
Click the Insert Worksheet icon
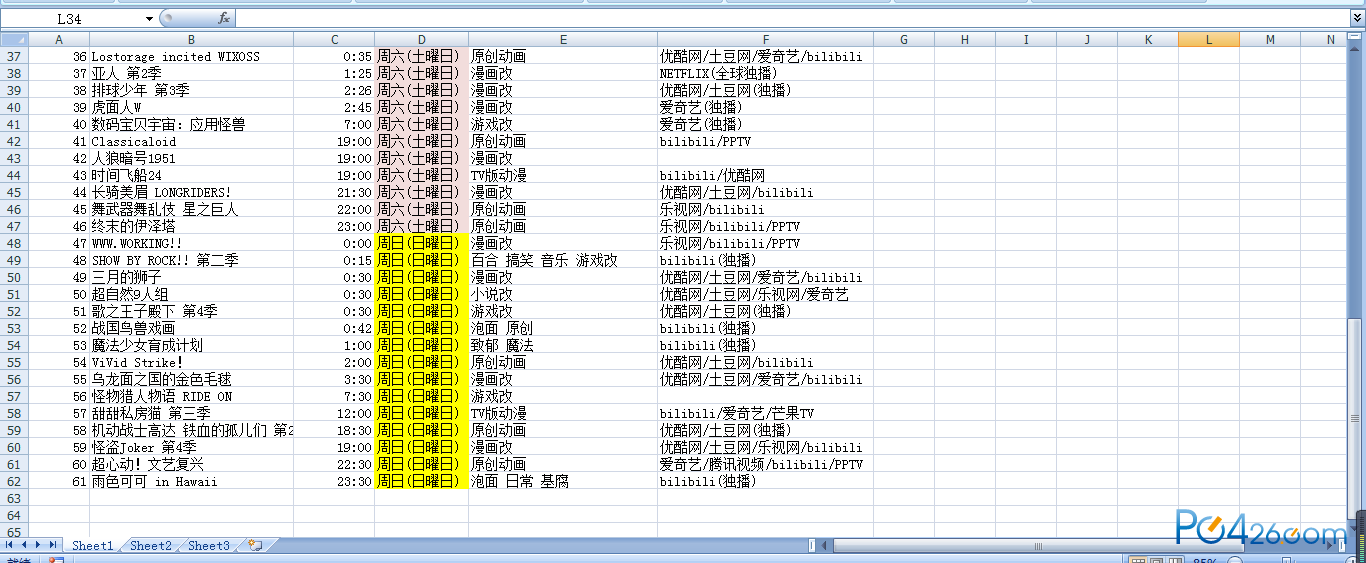(x=256, y=545)
